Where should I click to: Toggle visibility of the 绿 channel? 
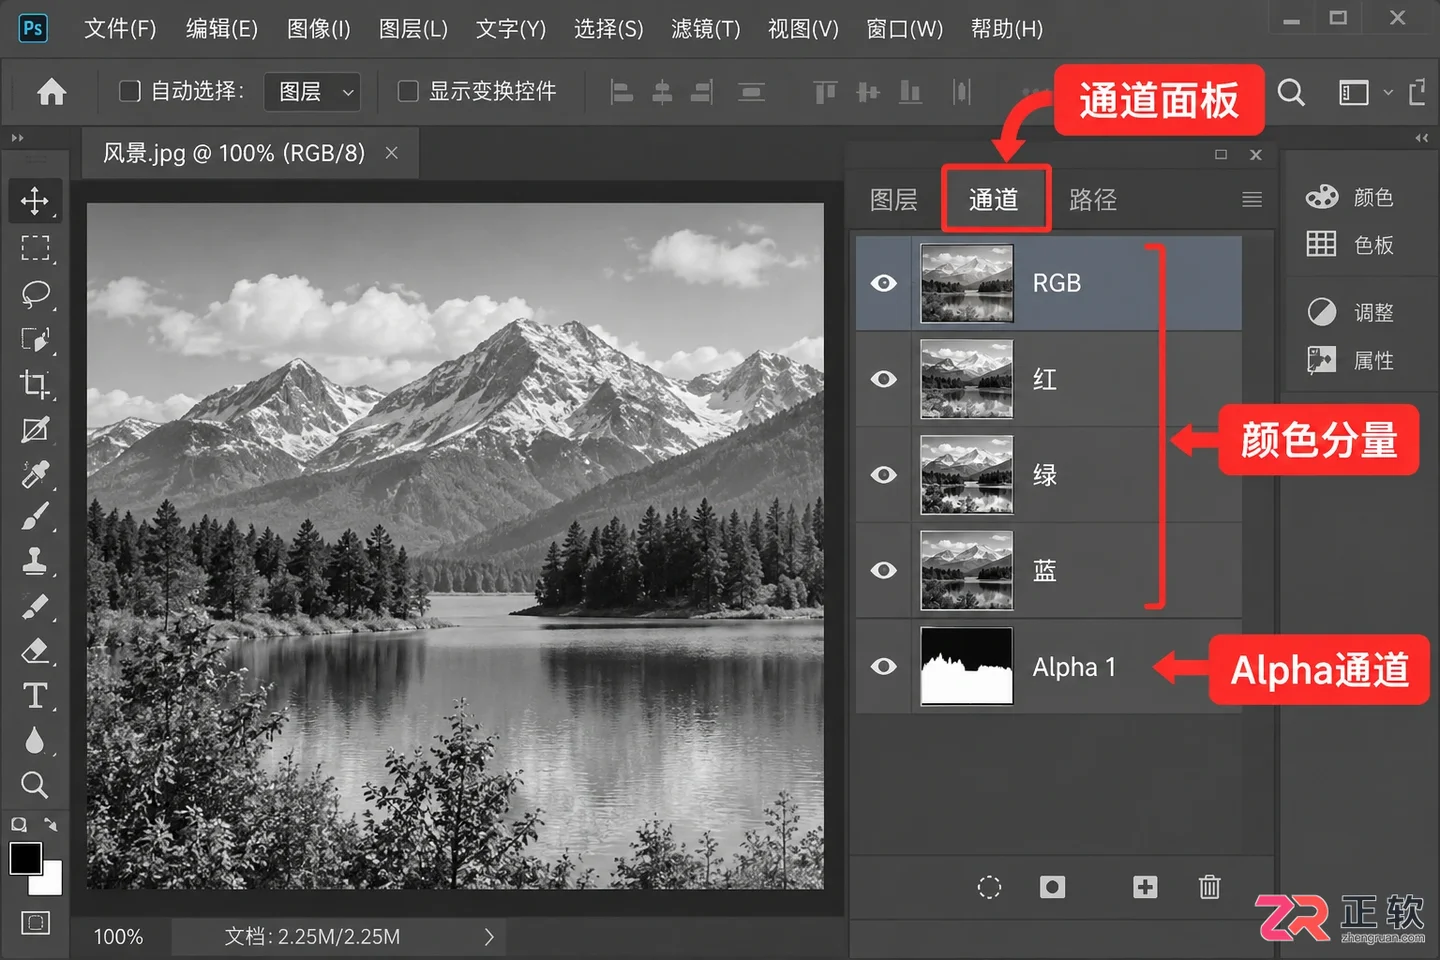point(884,475)
